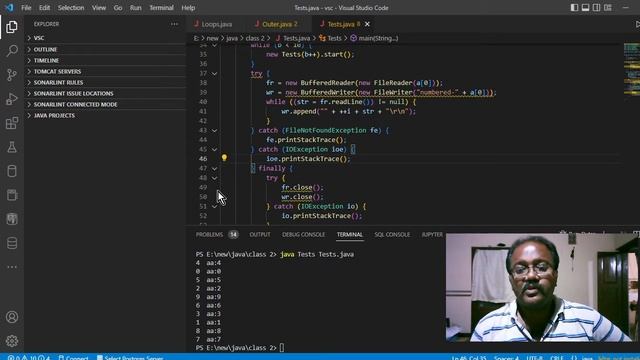Open the Run menu
Viewport: 640px width, 360px height.
coord(136,7)
